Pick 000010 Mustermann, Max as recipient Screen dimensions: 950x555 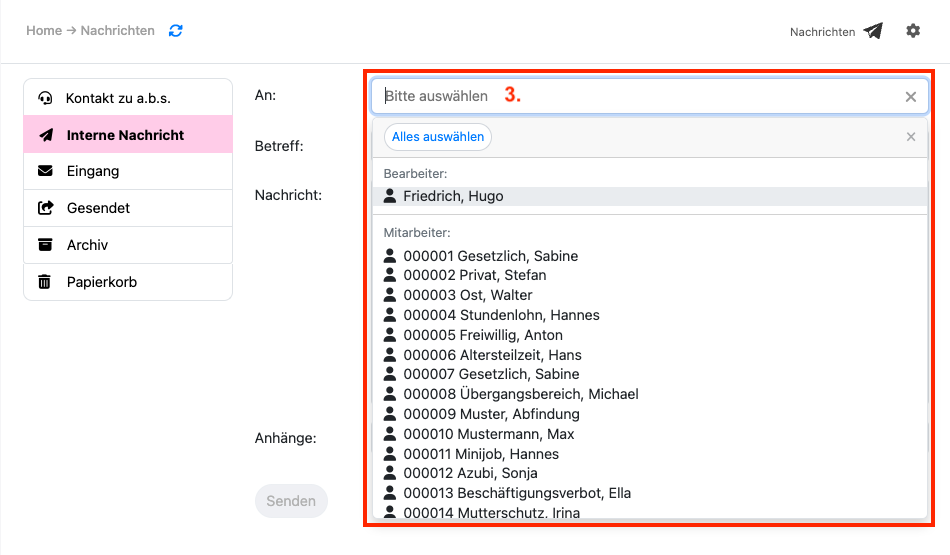click(488, 434)
